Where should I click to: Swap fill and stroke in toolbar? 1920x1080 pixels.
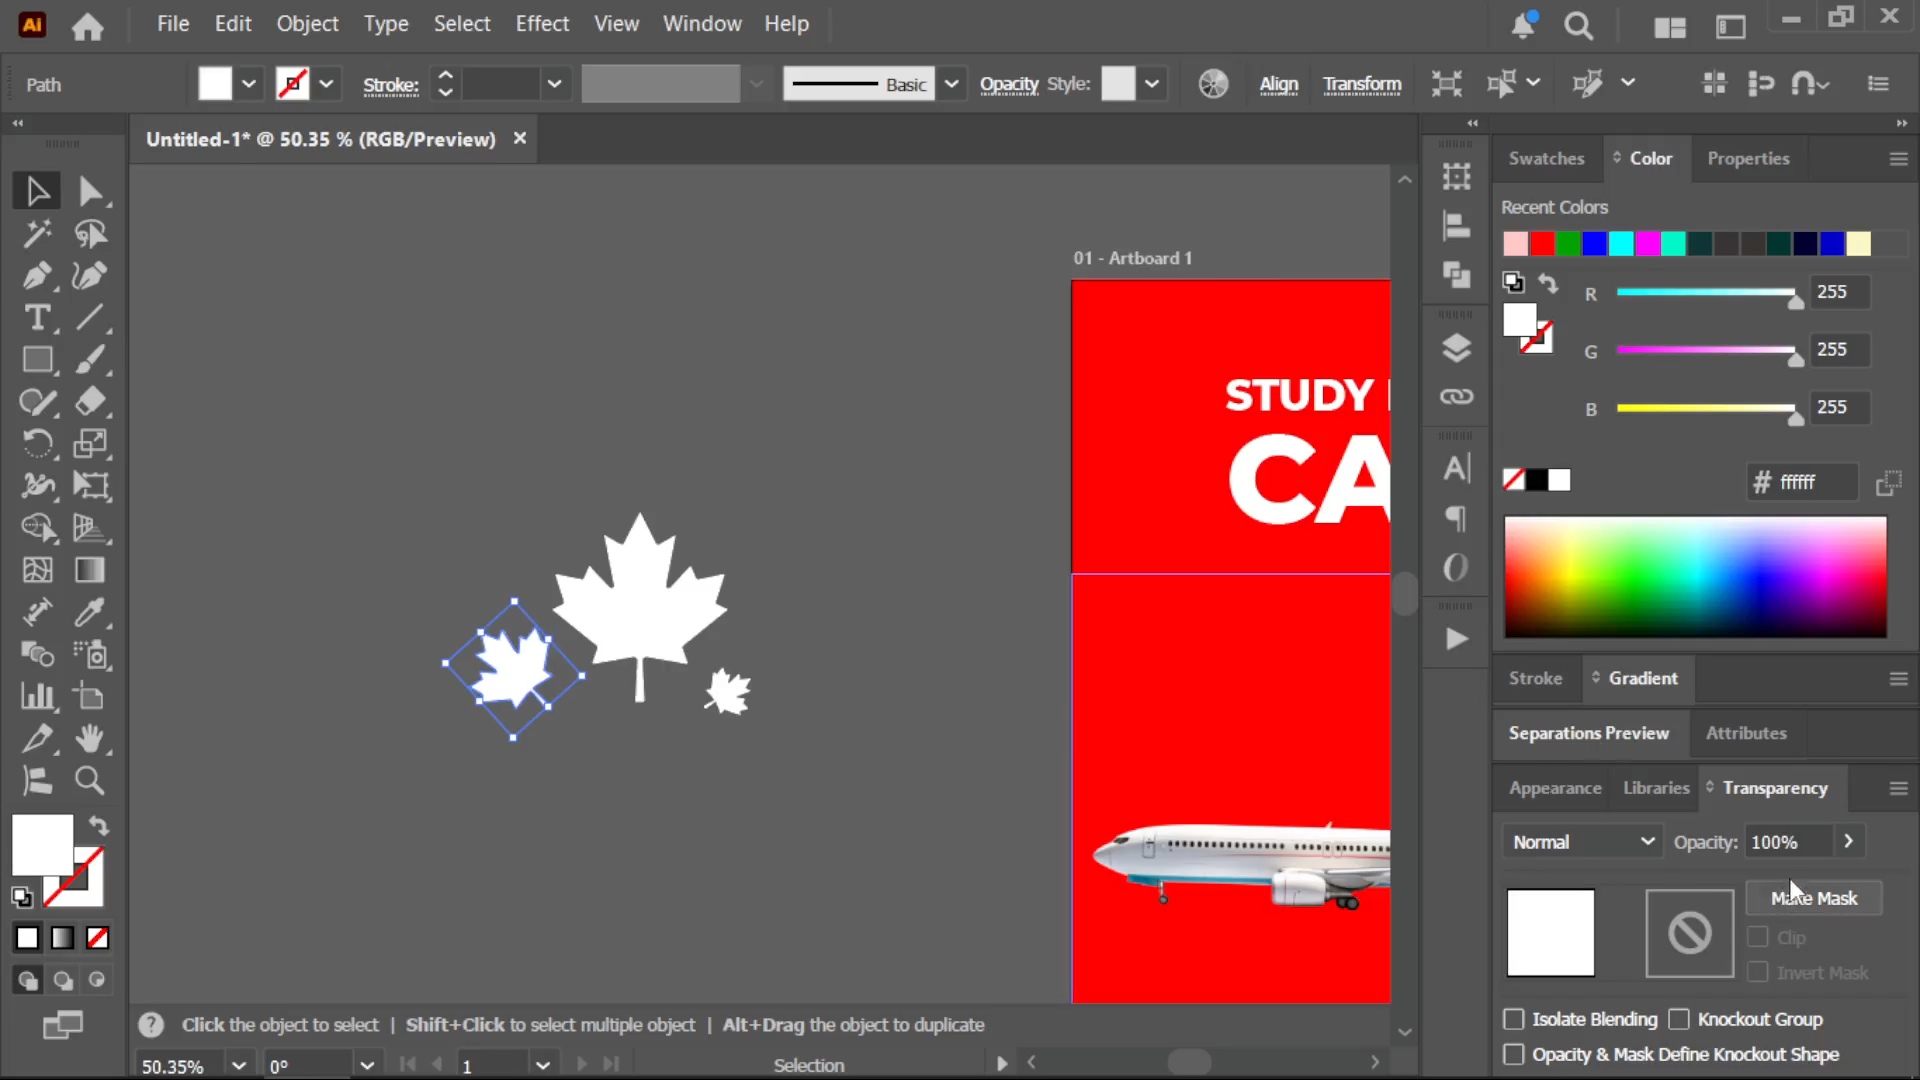coord(98,826)
